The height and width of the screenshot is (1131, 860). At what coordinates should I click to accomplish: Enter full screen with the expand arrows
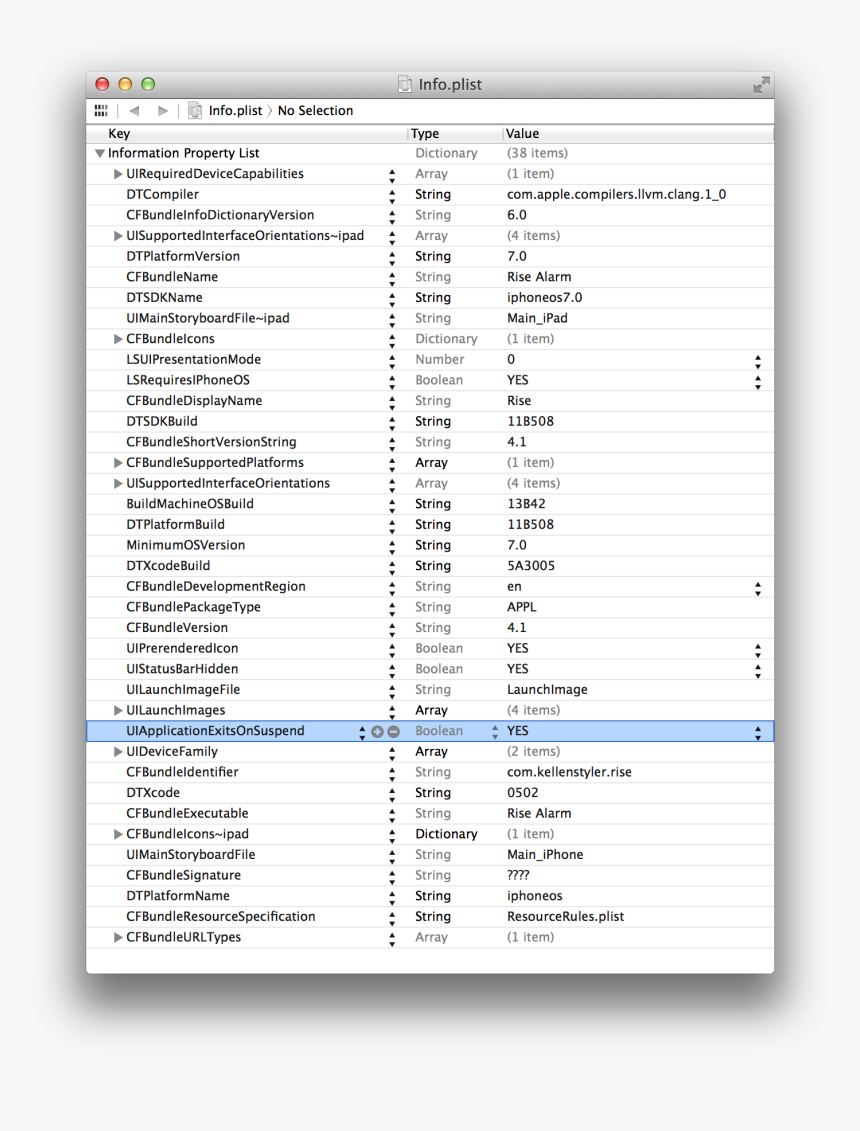[760, 85]
